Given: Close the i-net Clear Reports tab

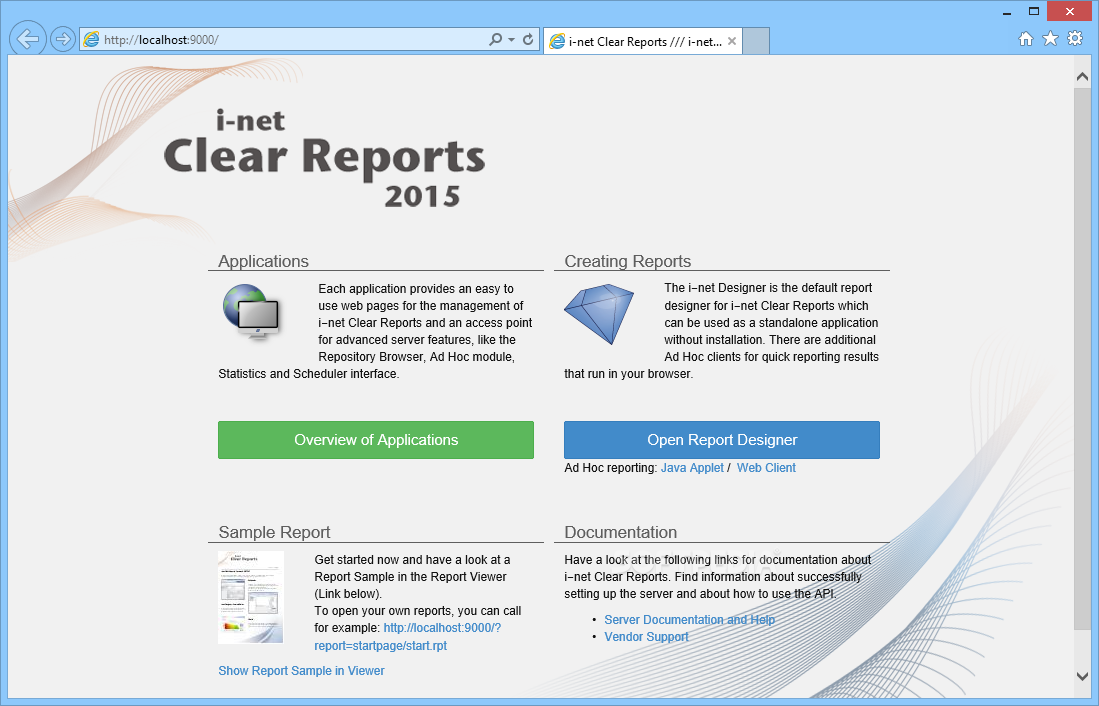Looking at the screenshot, I should (x=732, y=41).
